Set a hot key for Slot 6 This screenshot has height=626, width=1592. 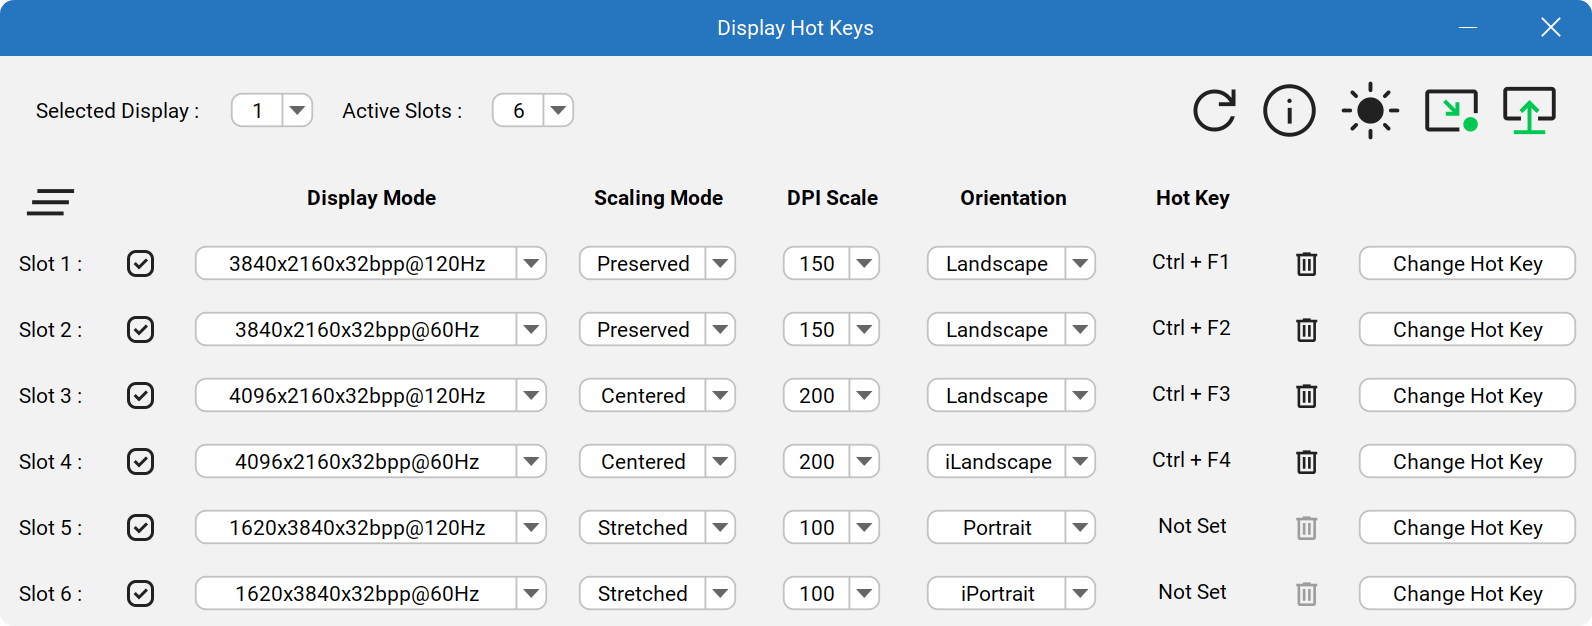1467,594
